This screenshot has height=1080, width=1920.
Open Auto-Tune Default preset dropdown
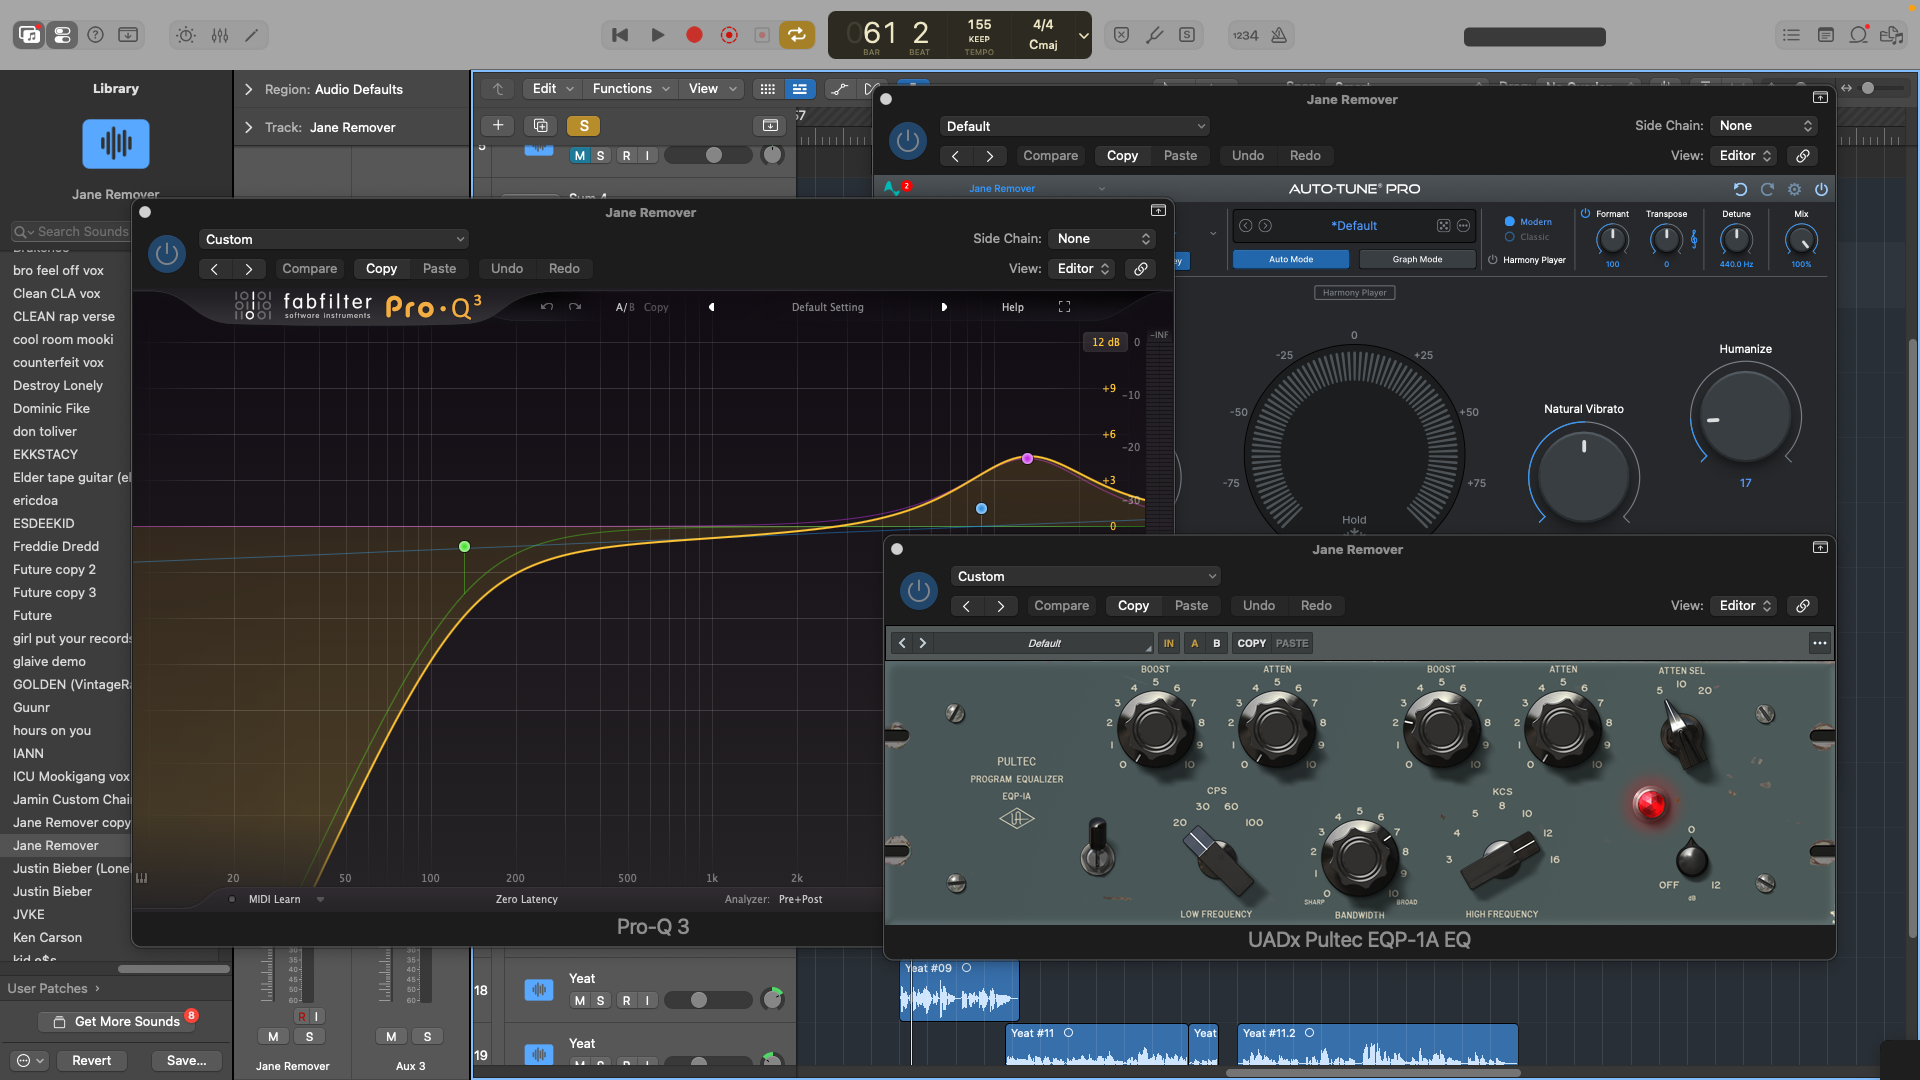click(x=1075, y=126)
